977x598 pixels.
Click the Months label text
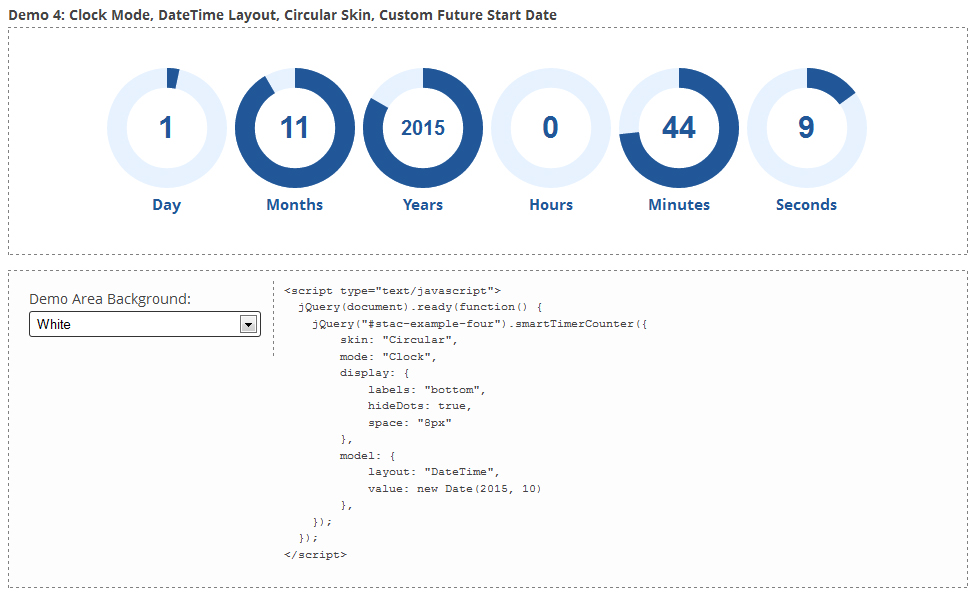tap(295, 205)
